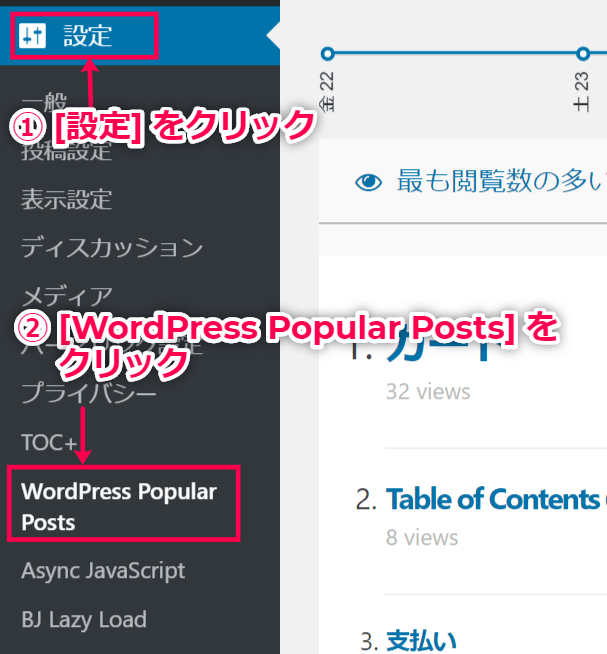The height and width of the screenshot is (654, 607).
Task: Open 表示設定 reading settings
Action: coord(66,199)
